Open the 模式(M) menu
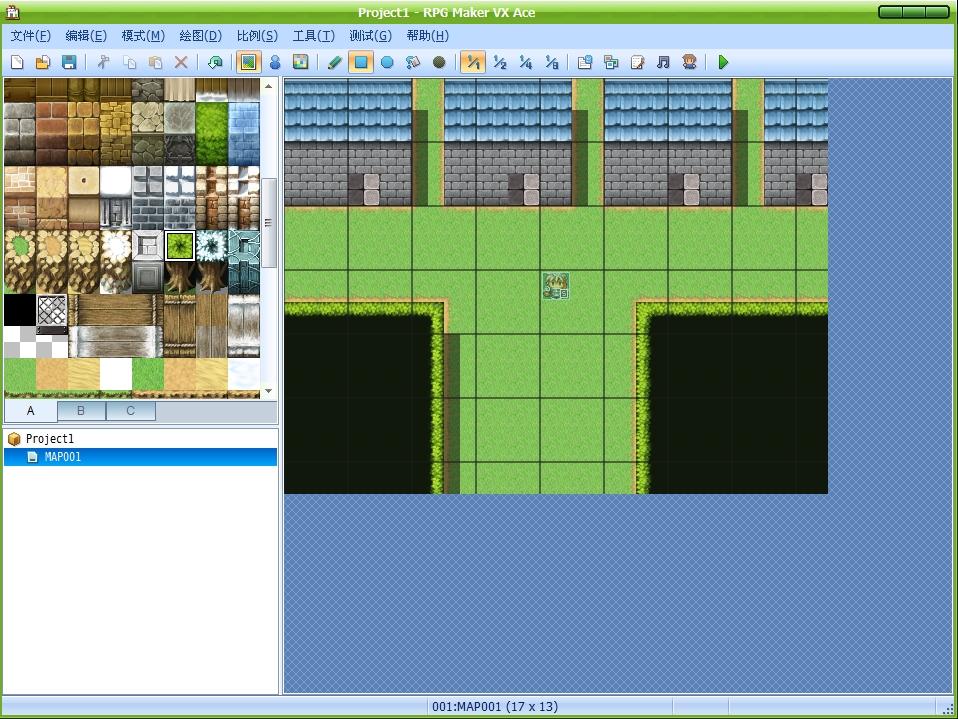This screenshot has height=719, width=958. pos(143,36)
